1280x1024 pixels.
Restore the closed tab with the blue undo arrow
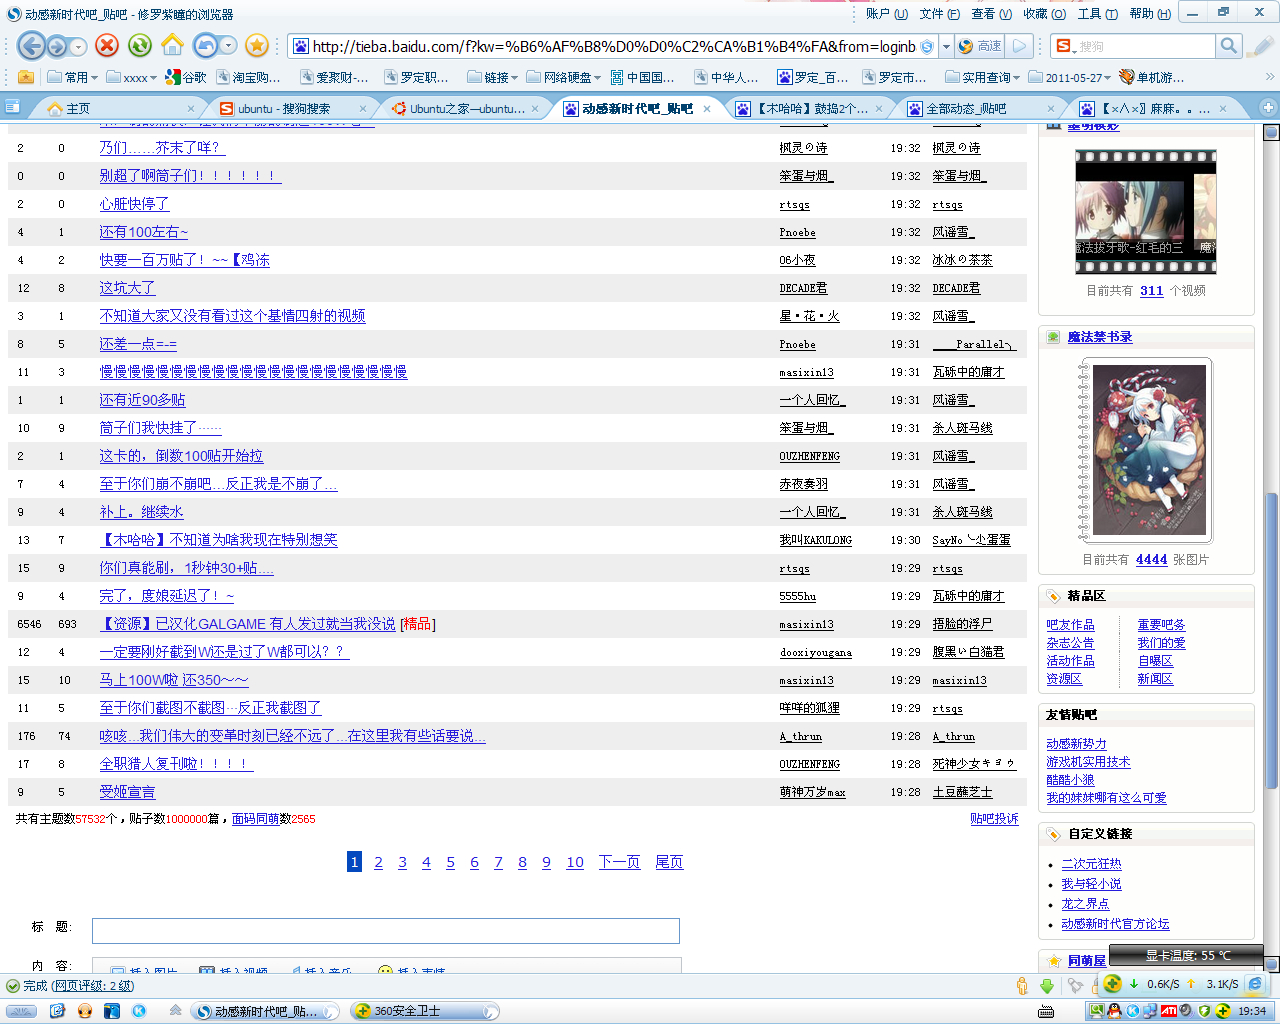click(x=205, y=45)
